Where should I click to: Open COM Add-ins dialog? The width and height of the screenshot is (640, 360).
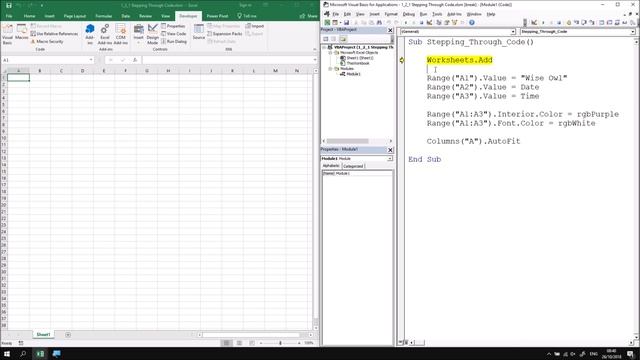[120, 34]
